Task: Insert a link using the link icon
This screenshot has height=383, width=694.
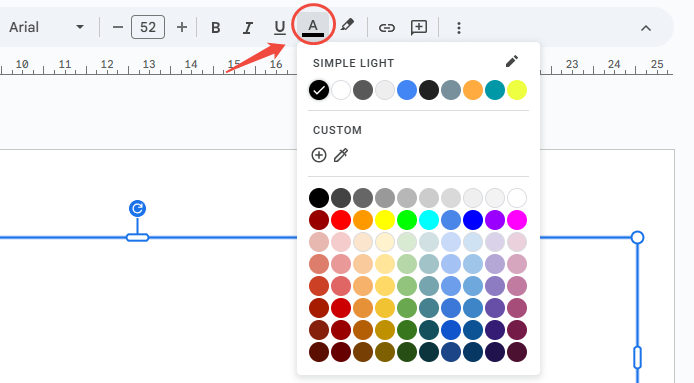Action: tap(386, 28)
